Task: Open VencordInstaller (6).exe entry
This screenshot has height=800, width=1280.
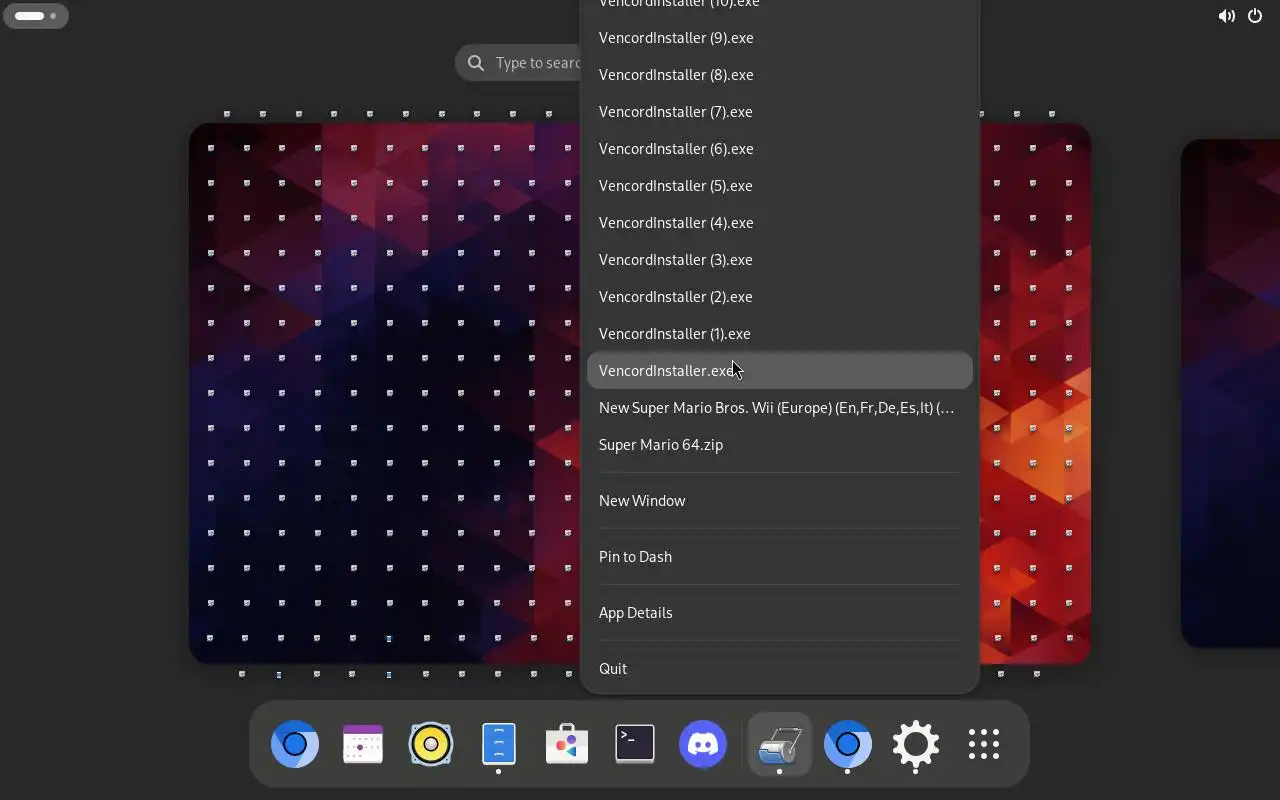Action: coord(780,149)
